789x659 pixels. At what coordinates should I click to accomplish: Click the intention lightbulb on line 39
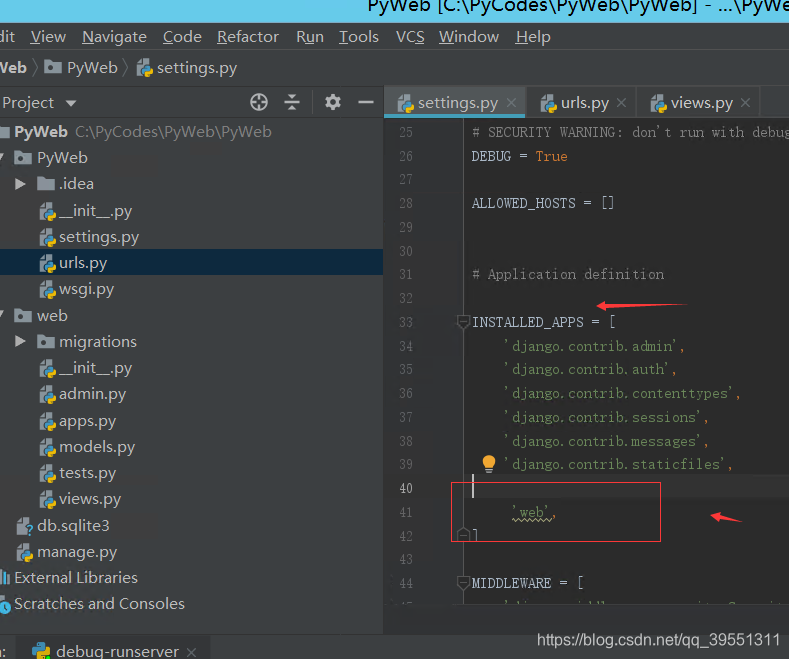489,463
